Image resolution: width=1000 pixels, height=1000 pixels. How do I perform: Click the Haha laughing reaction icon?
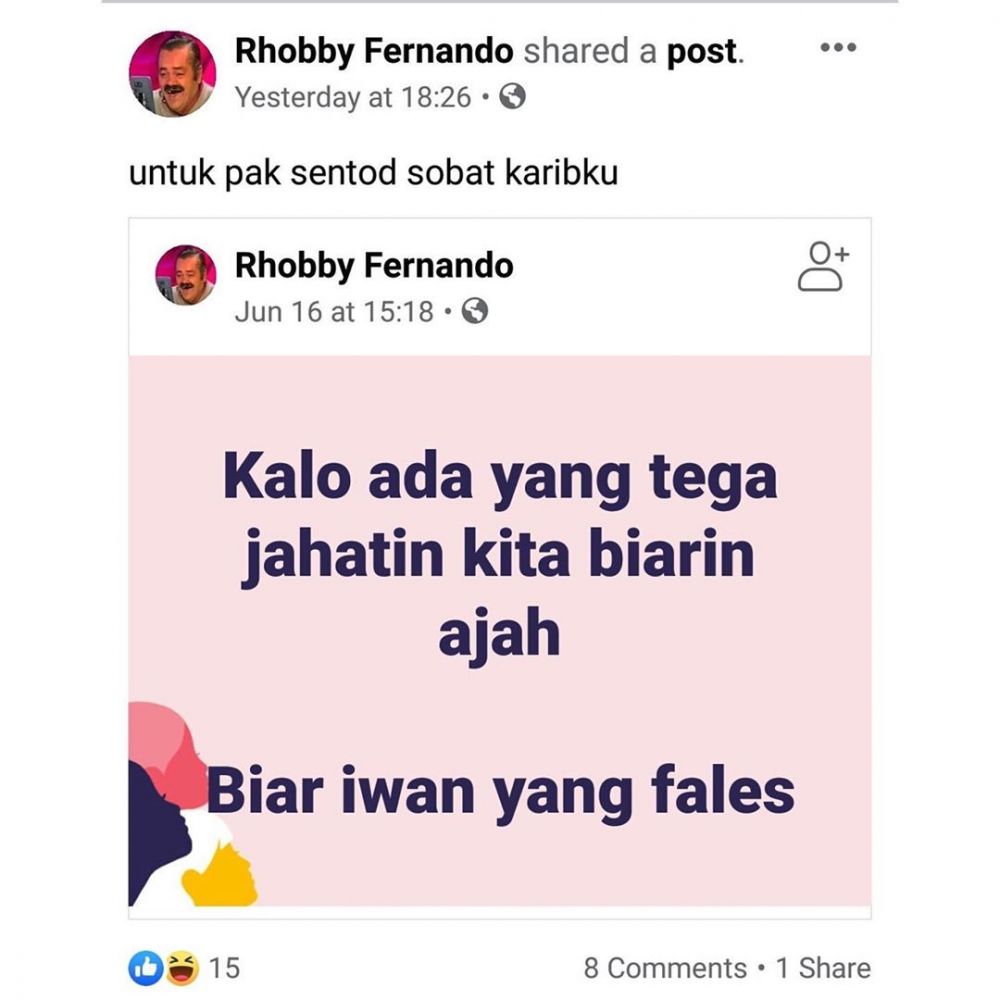[182, 967]
